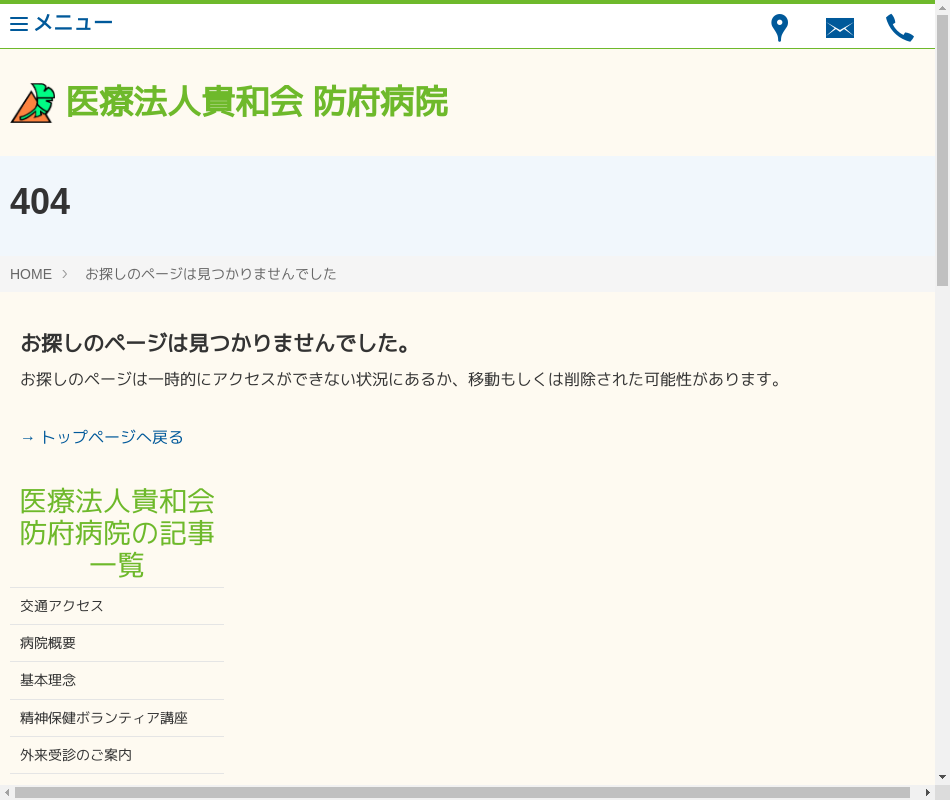Click the メニュー text label
Viewport: 950px width, 800px height.
pyautogui.click(x=73, y=23)
